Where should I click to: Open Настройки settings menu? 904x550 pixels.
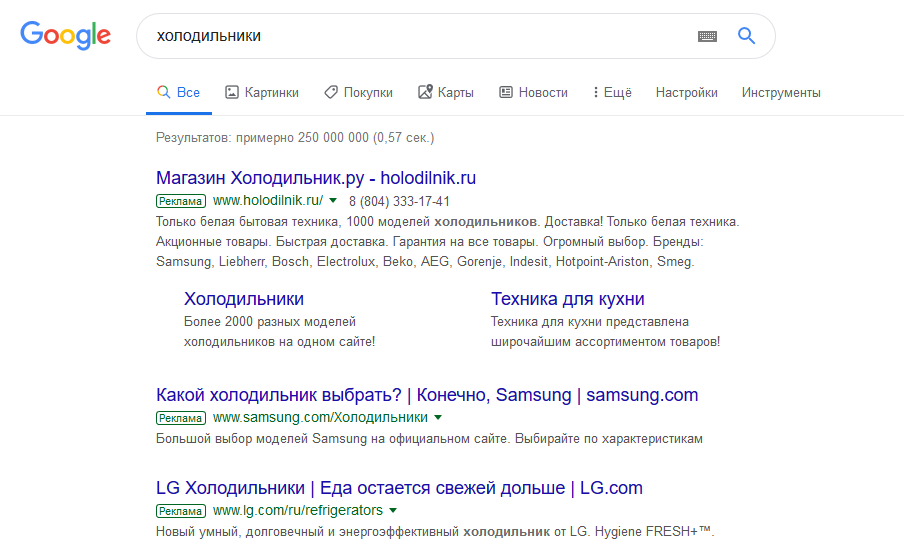pyautogui.click(x=686, y=92)
